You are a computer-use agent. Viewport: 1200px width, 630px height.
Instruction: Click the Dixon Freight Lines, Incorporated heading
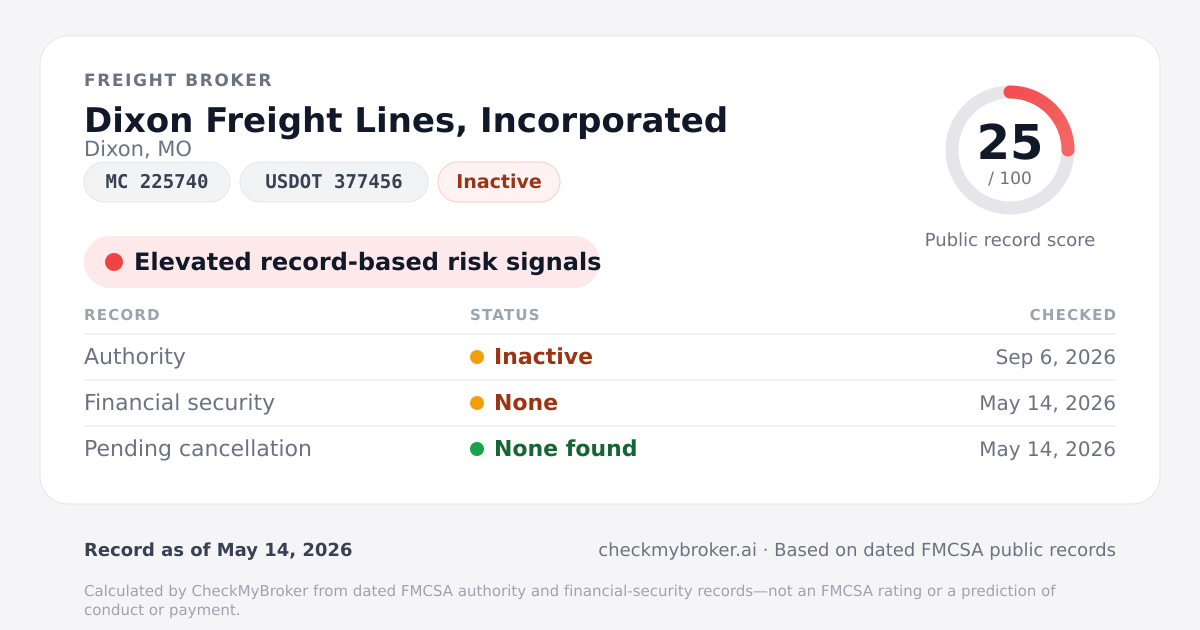406,120
